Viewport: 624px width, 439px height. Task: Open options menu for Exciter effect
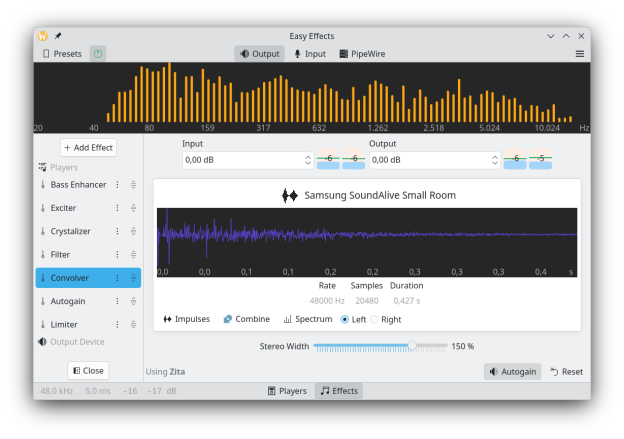[117, 208]
